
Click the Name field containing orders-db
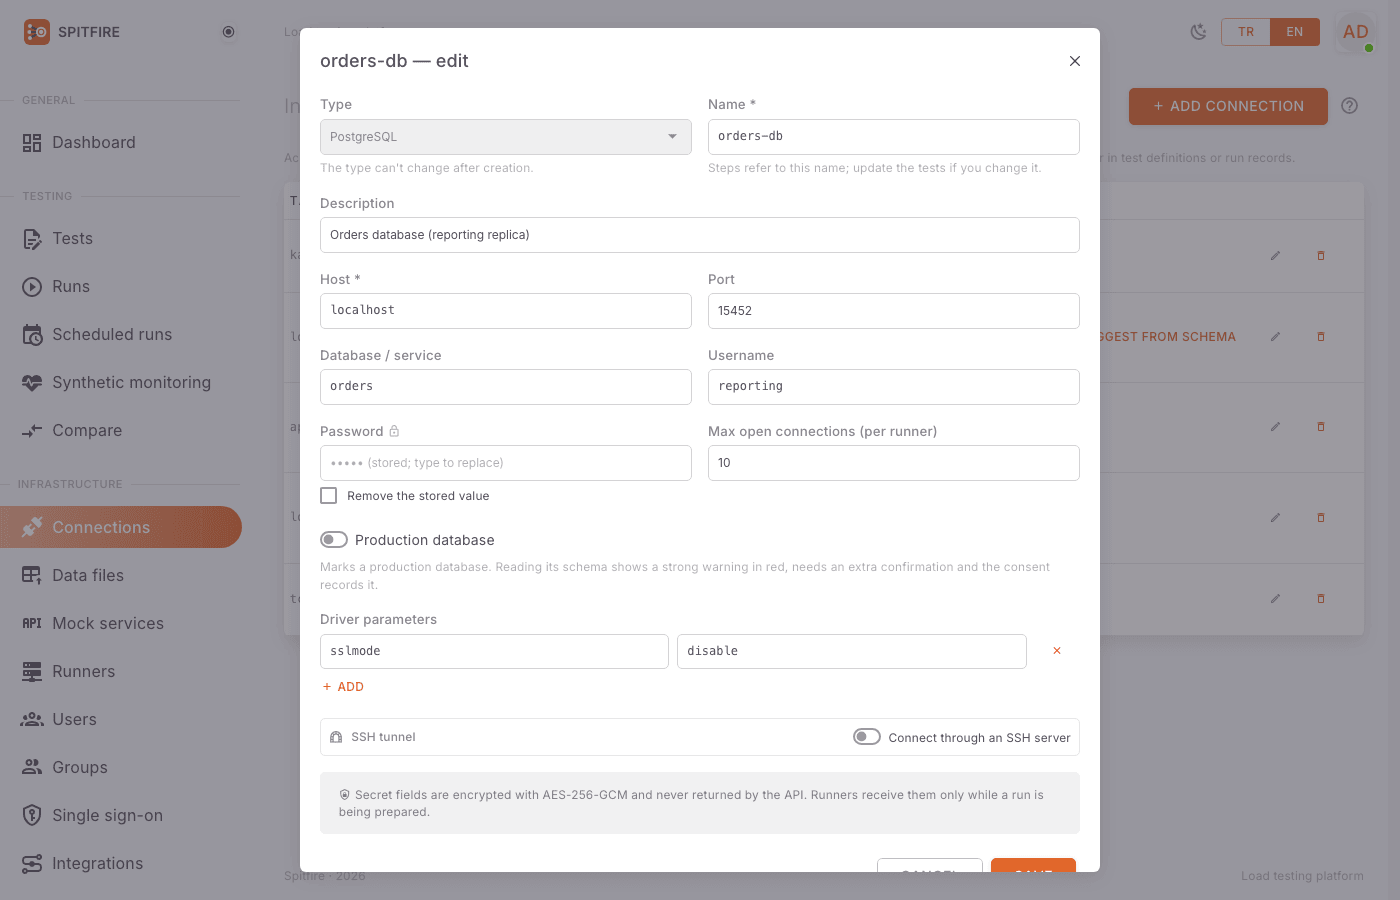pos(893,137)
